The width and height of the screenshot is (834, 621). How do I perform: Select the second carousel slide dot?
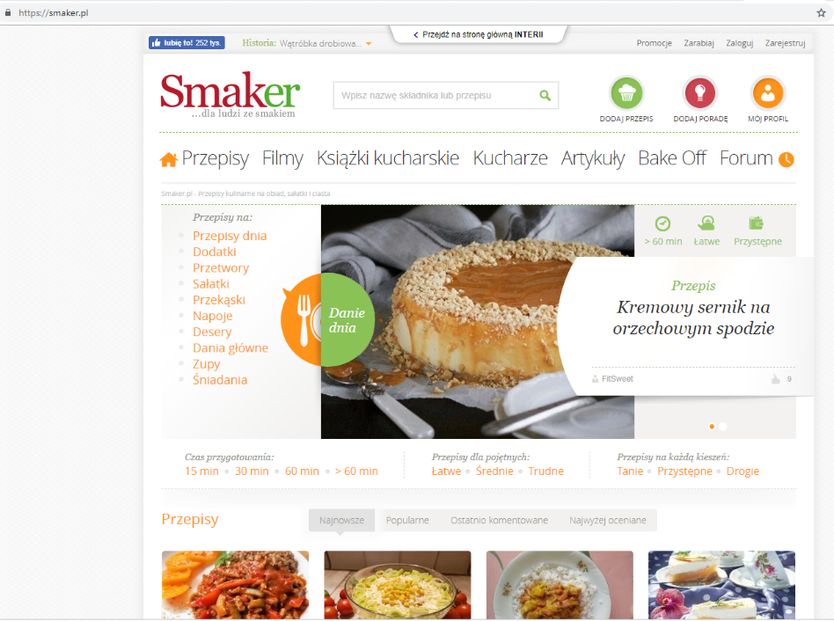tap(722, 426)
